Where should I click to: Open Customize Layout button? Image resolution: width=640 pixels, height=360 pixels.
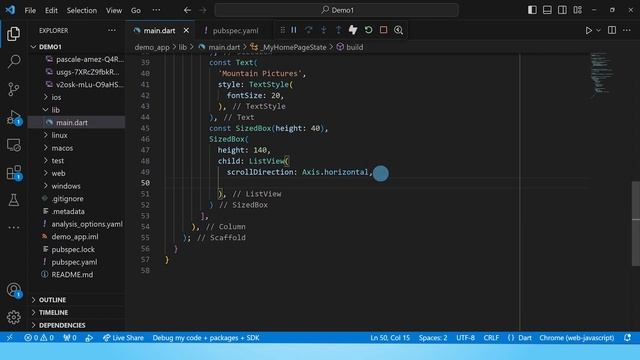tap(577, 10)
